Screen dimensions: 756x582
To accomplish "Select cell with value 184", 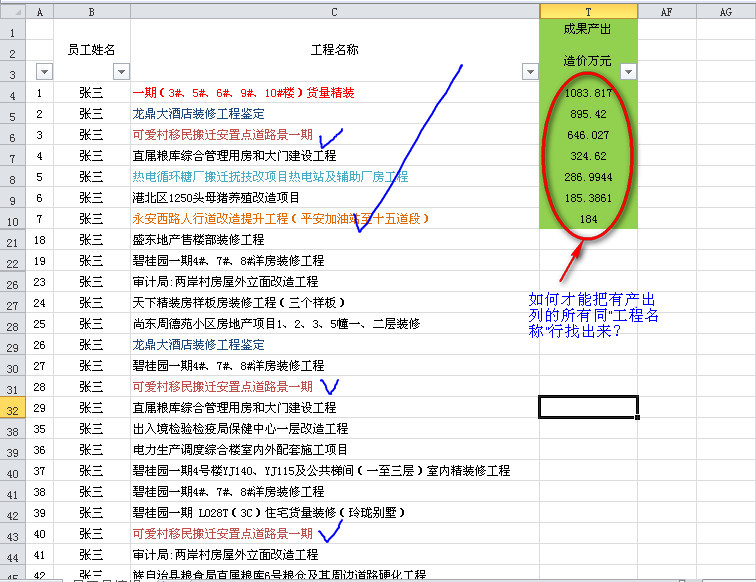I will (588, 219).
